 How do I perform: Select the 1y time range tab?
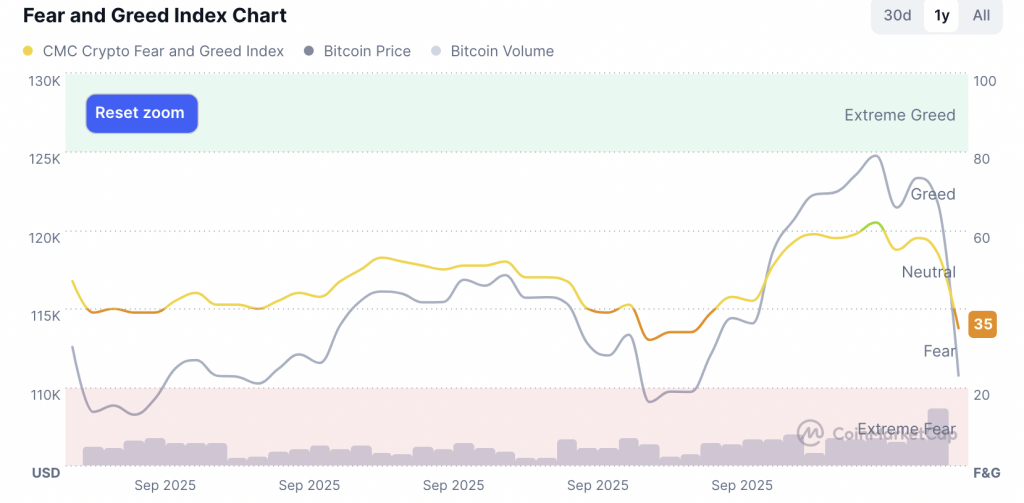click(942, 16)
